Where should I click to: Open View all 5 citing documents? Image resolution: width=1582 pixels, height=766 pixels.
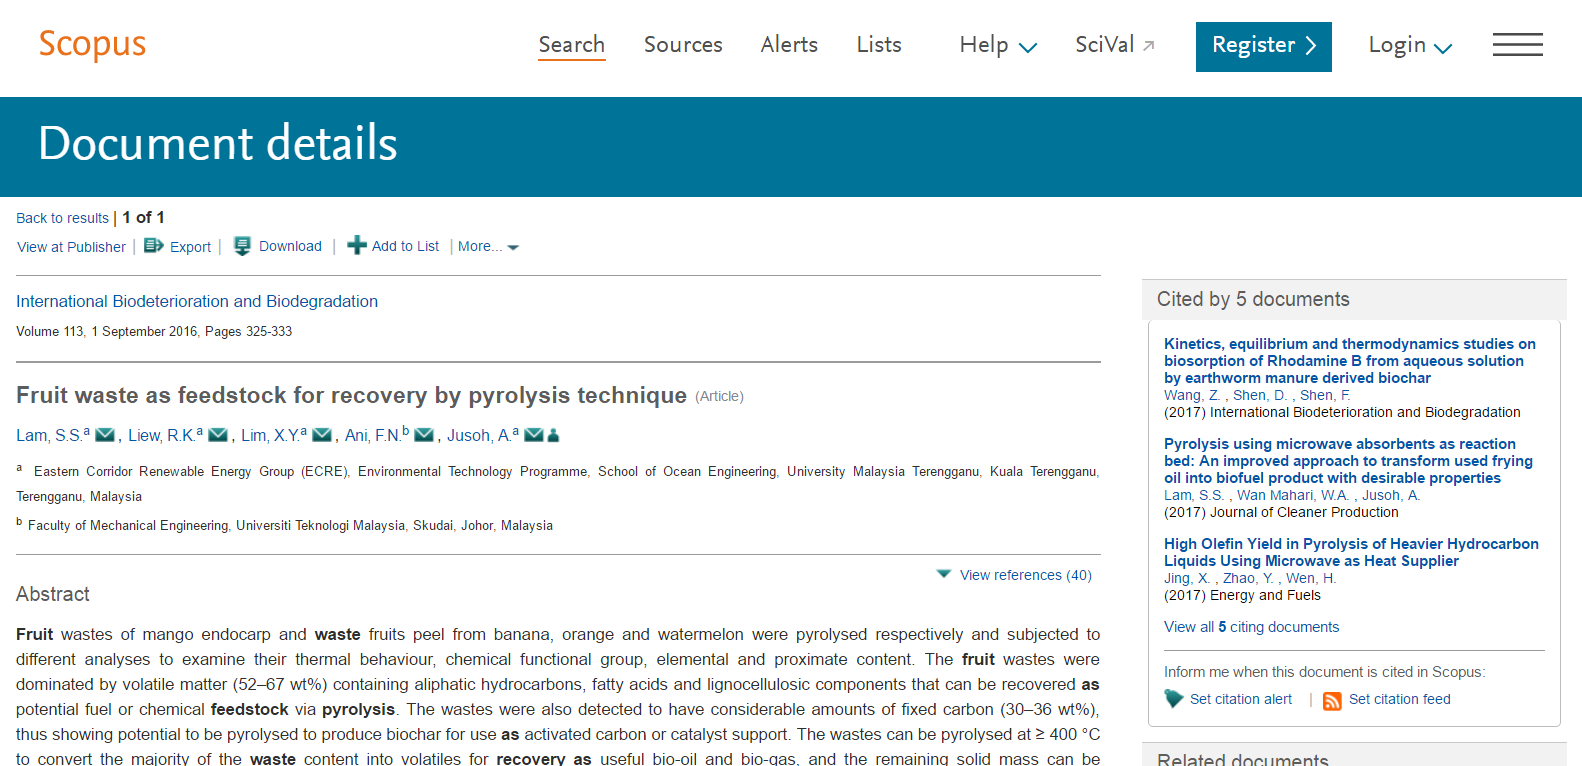point(1251,627)
